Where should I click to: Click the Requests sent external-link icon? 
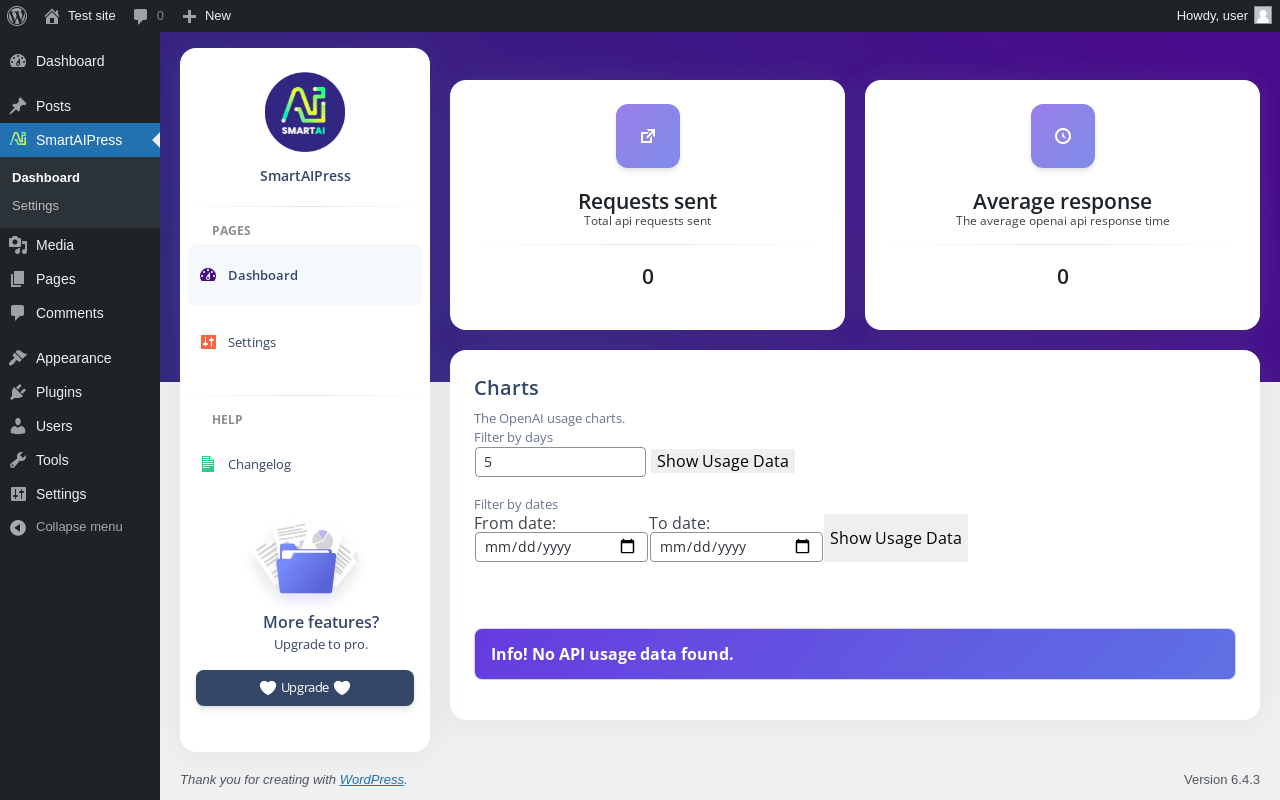pos(648,136)
